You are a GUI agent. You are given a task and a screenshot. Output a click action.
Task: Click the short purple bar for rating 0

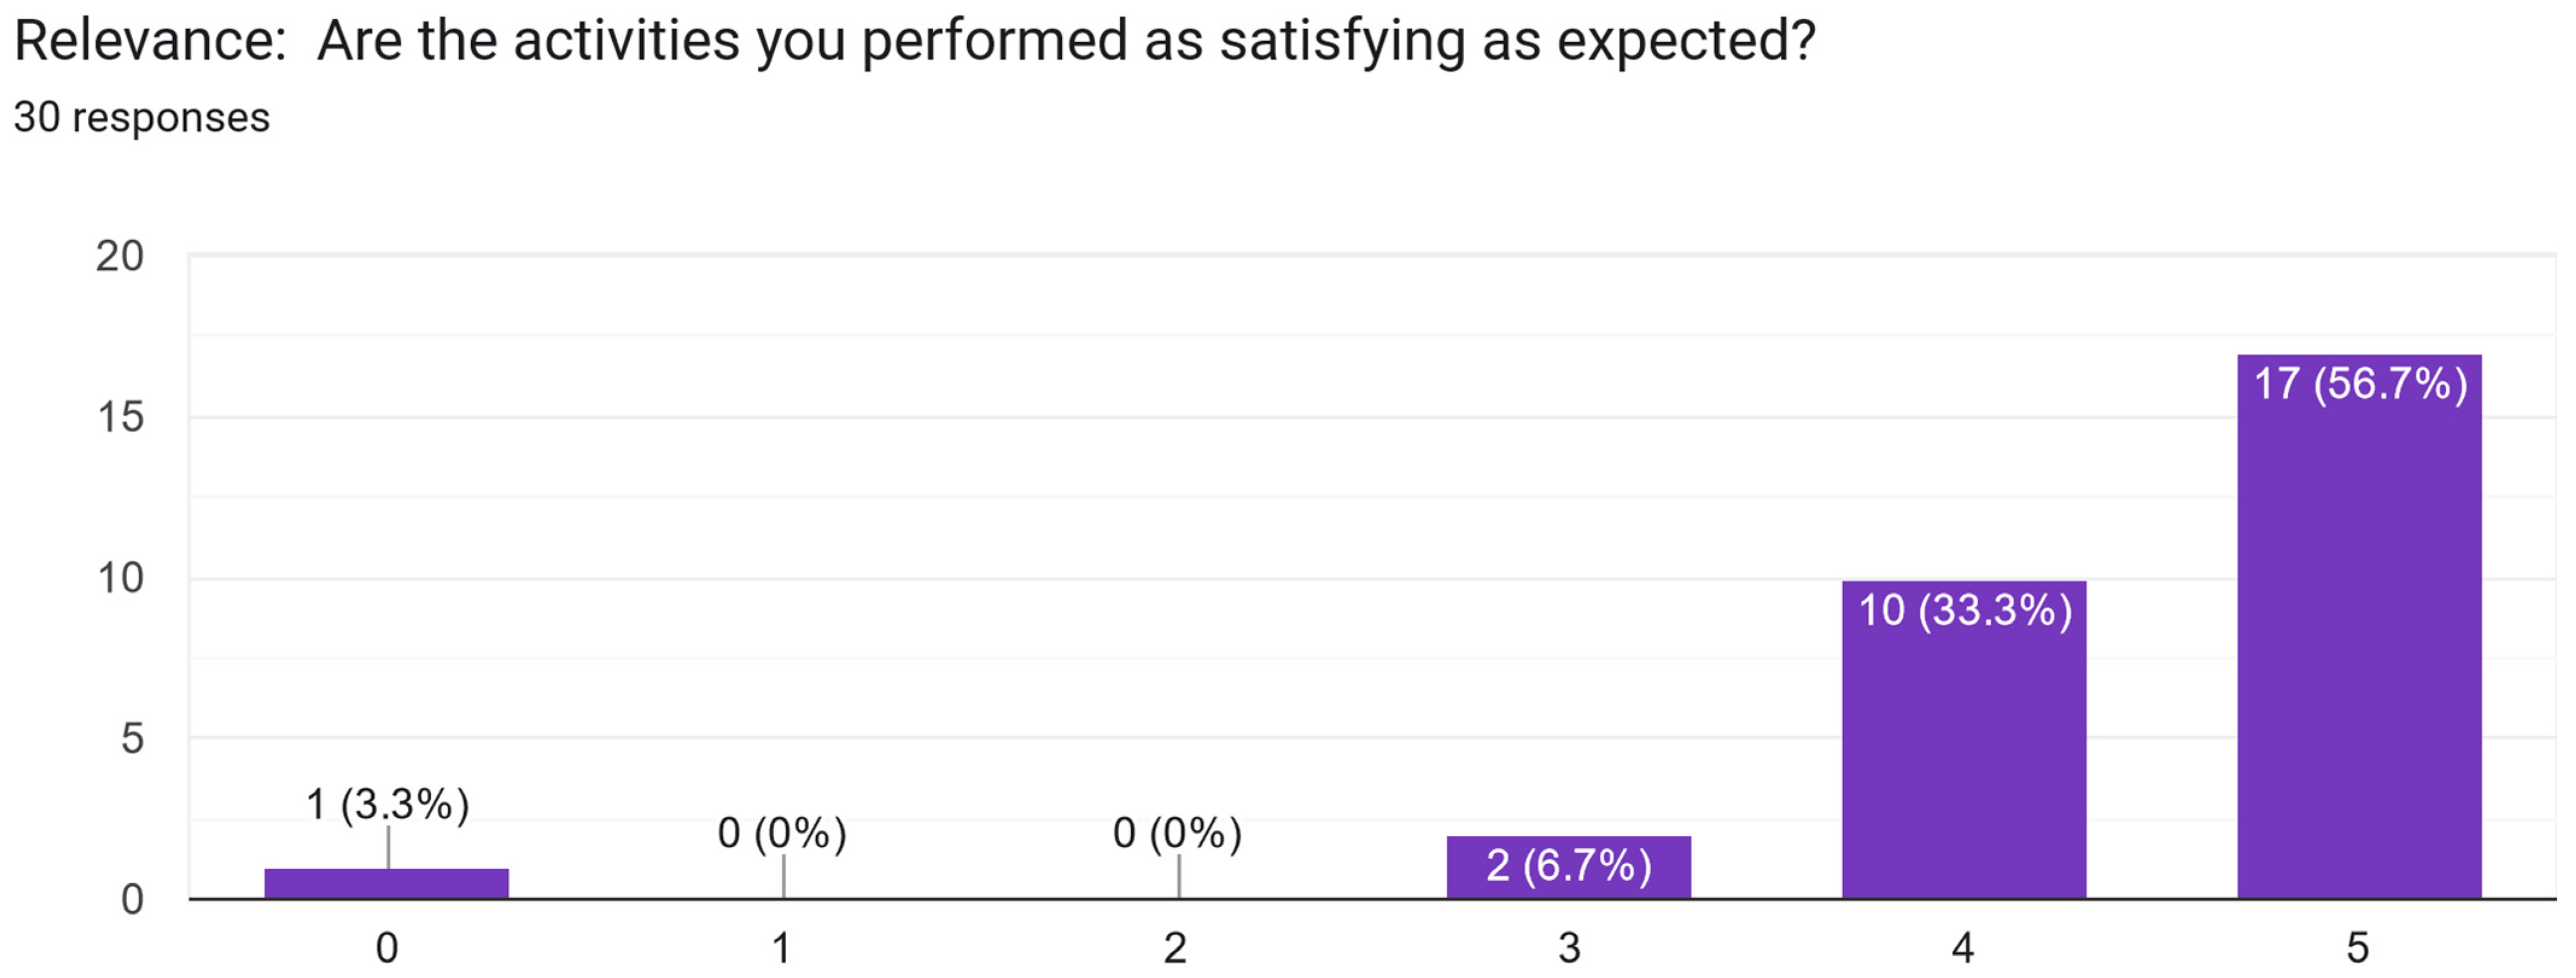coord(387,883)
